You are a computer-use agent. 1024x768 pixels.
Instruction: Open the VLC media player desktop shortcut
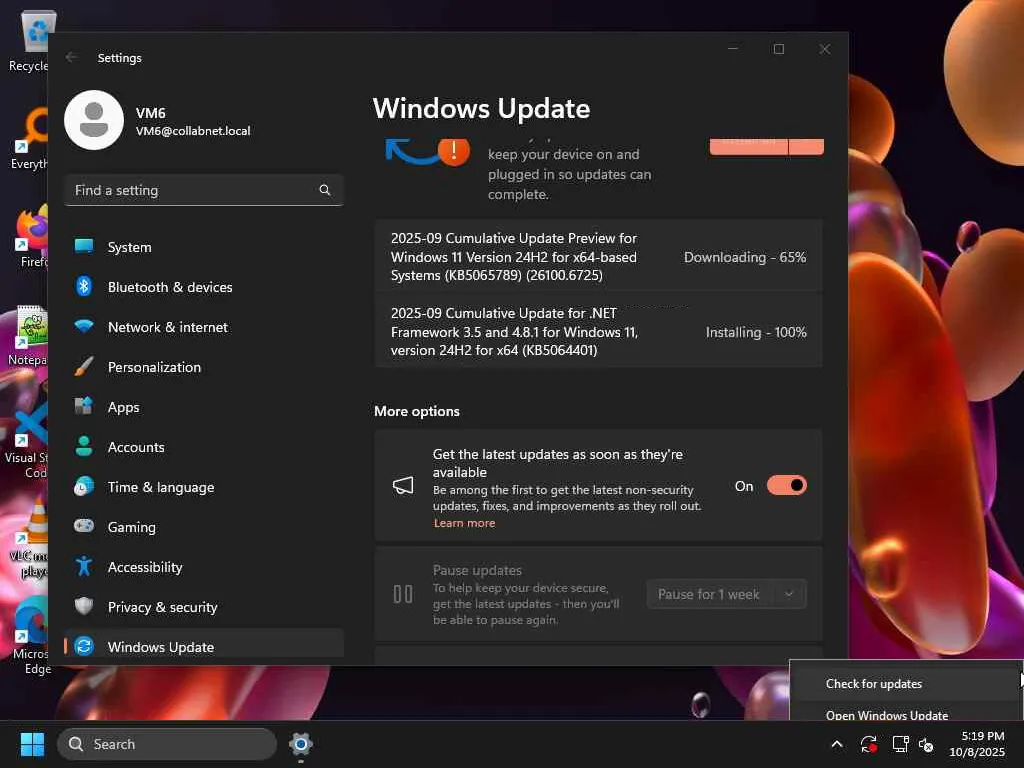(29, 538)
